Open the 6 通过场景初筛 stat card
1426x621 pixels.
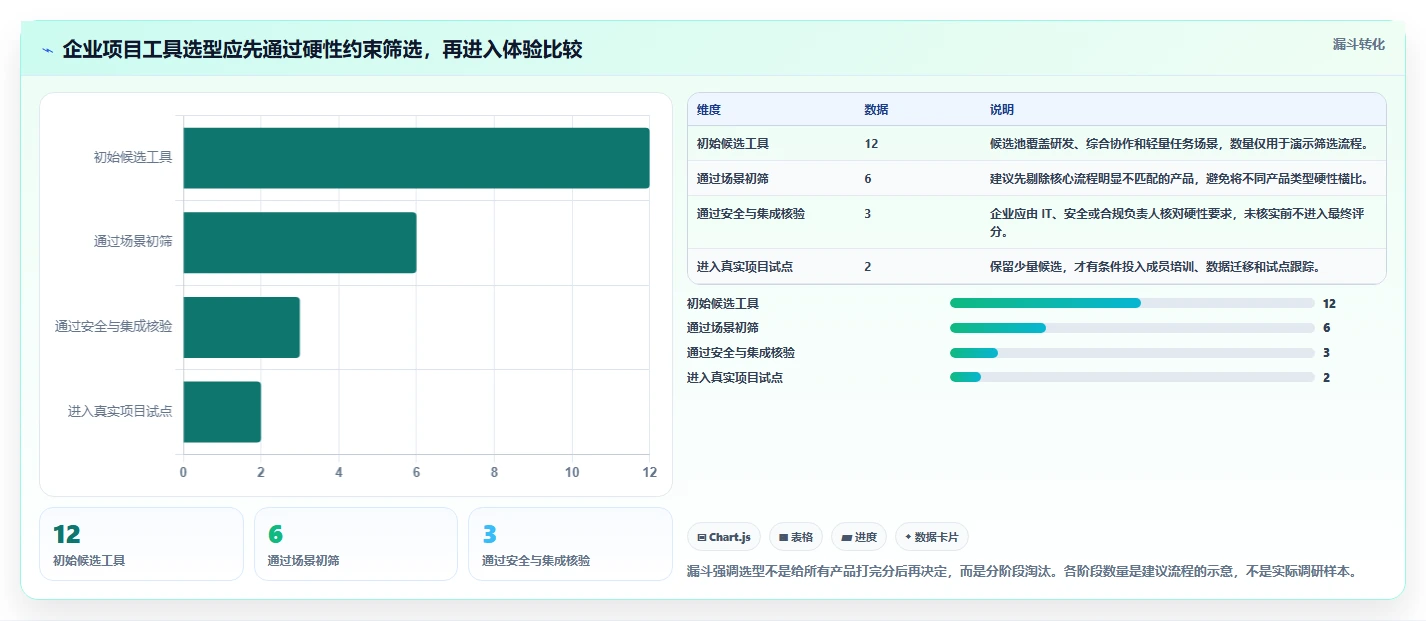[356, 544]
